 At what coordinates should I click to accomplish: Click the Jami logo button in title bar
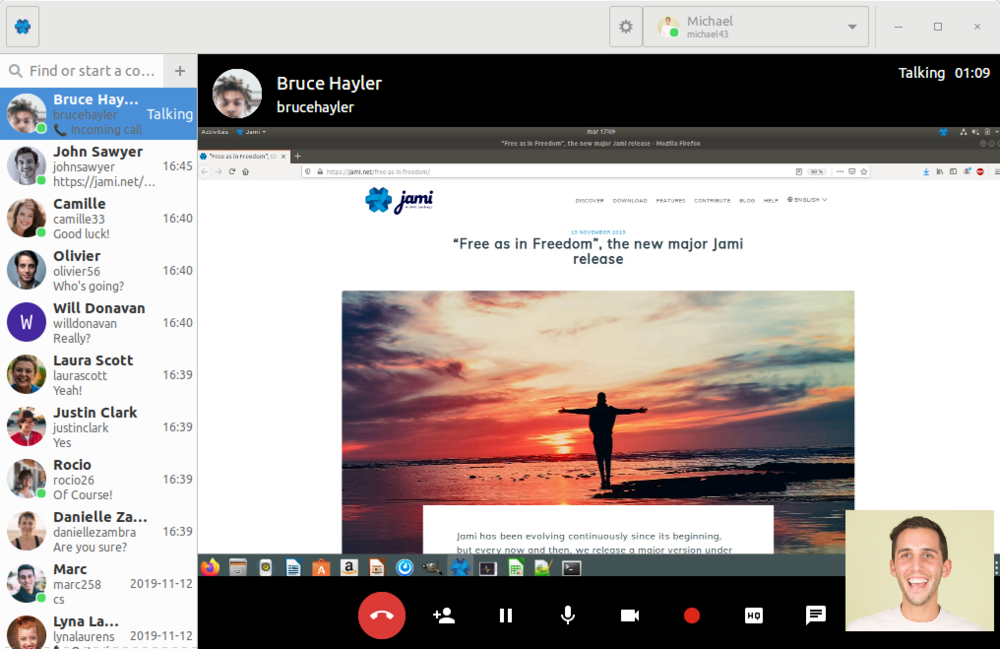coord(23,27)
